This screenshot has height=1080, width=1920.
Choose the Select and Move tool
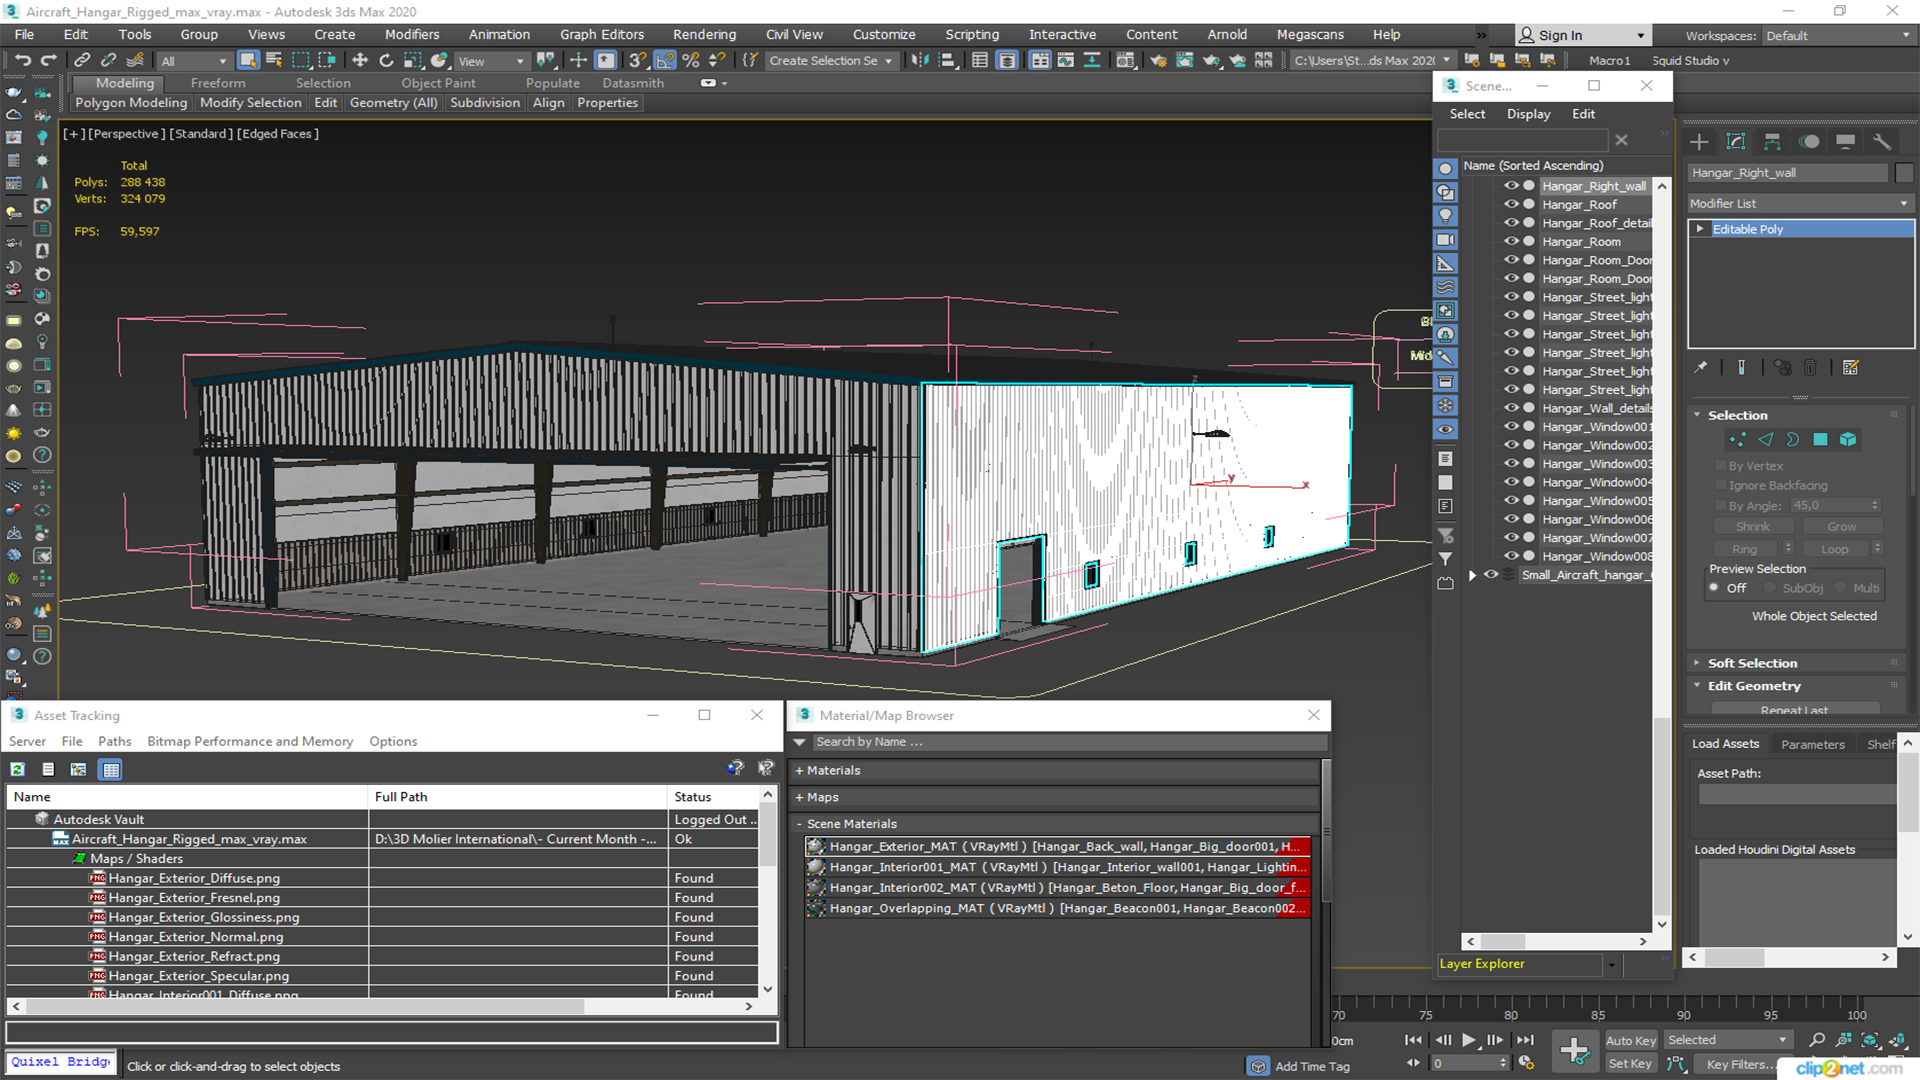tap(360, 61)
